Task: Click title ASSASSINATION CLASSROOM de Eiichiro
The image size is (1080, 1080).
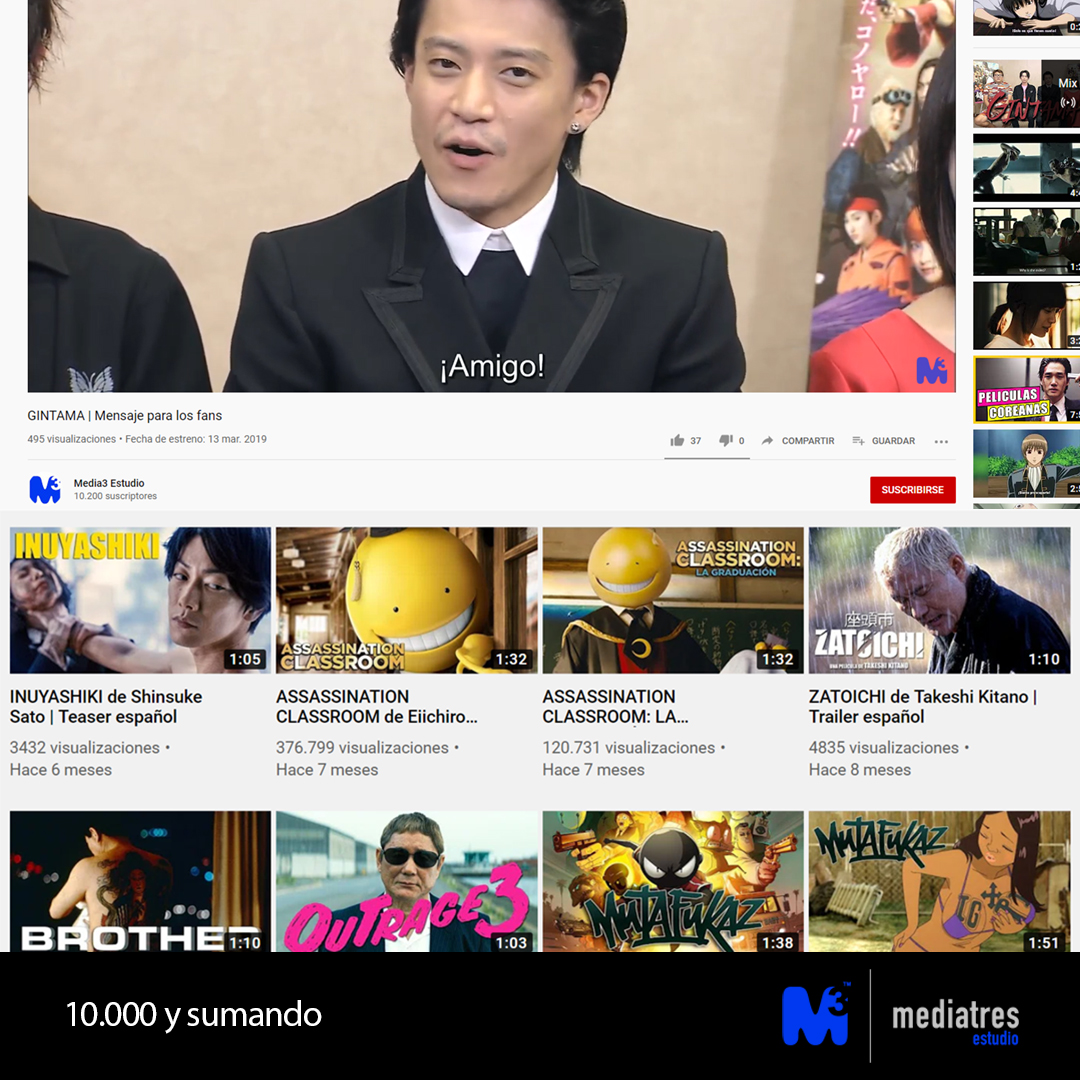Action: coord(377,707)
